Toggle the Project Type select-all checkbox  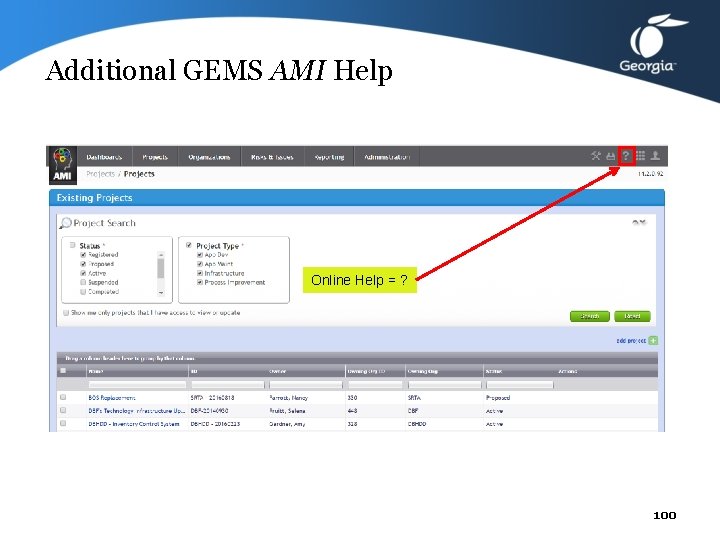coord(189,245)
